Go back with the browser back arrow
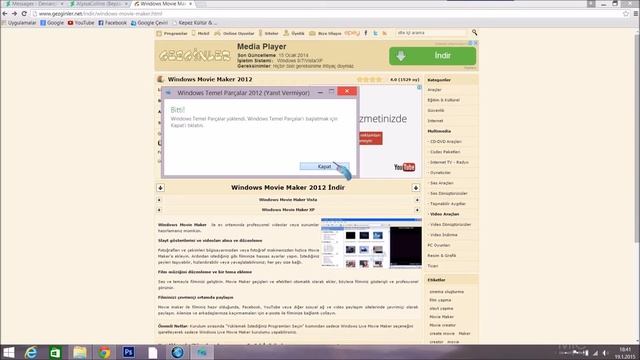 [x=5, y=13]
